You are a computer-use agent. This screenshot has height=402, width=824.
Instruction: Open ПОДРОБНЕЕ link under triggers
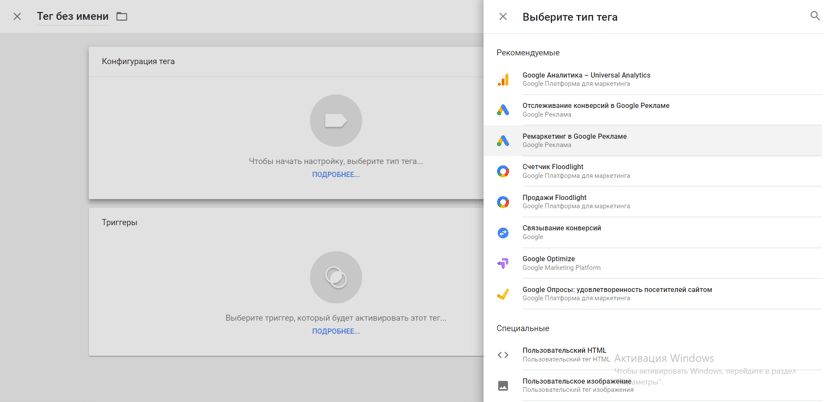[336, 331]
